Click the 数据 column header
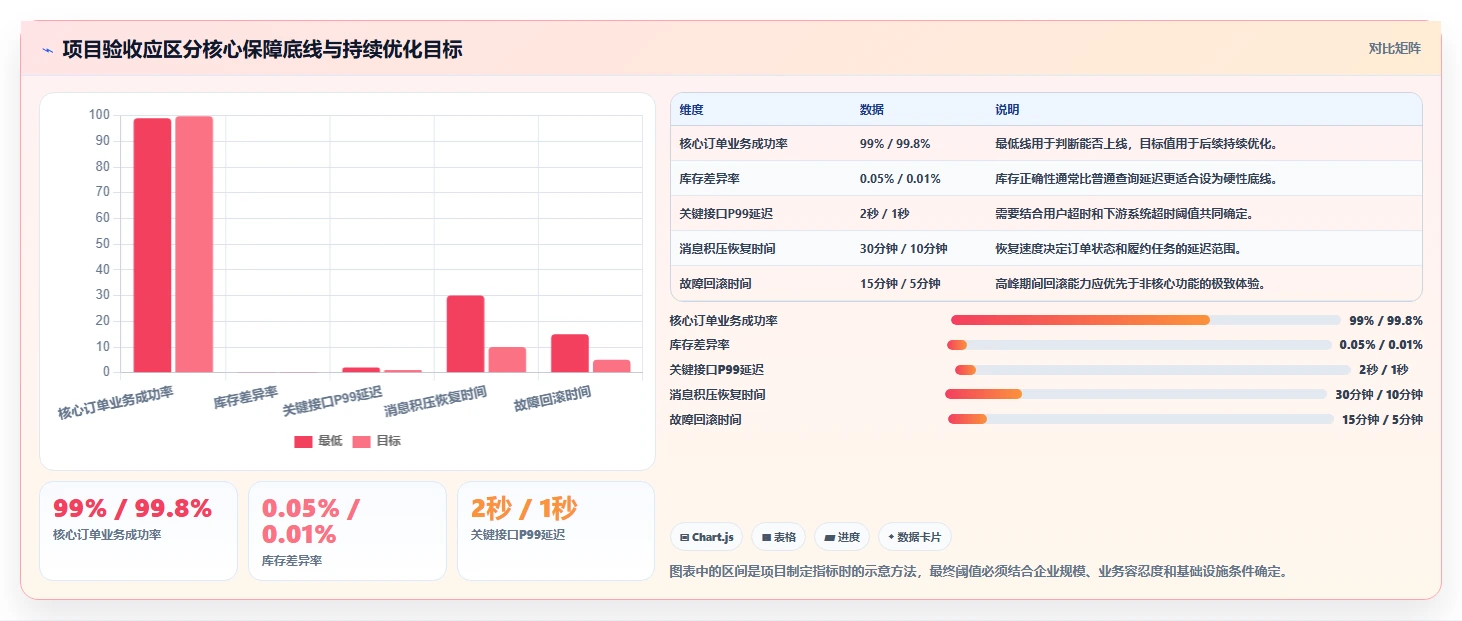This screenshot has width=1462, height=621. click(871, 110)
